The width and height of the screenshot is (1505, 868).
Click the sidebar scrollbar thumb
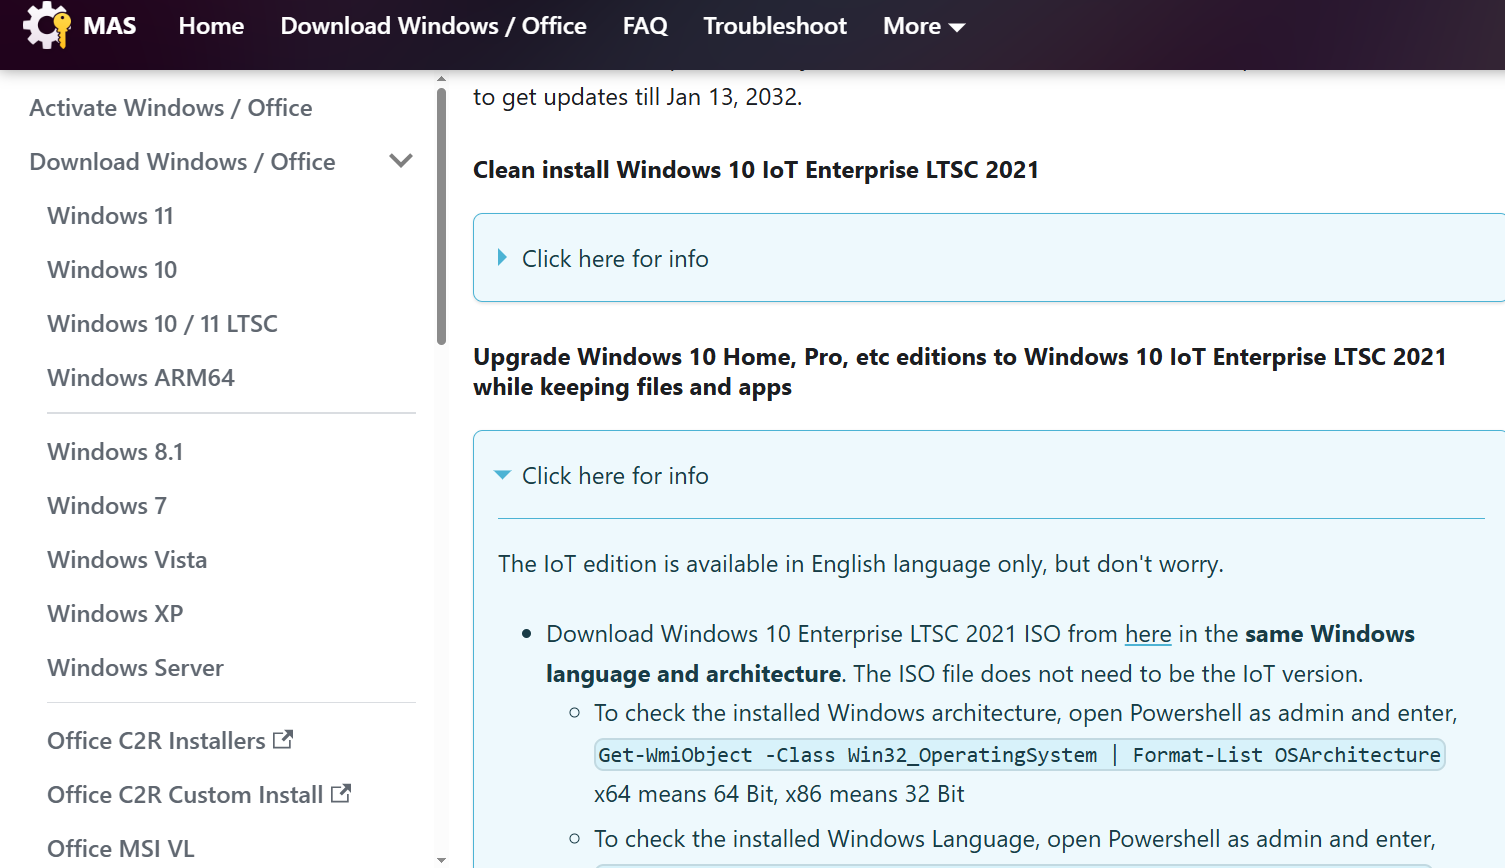click(x=441, y=216)
